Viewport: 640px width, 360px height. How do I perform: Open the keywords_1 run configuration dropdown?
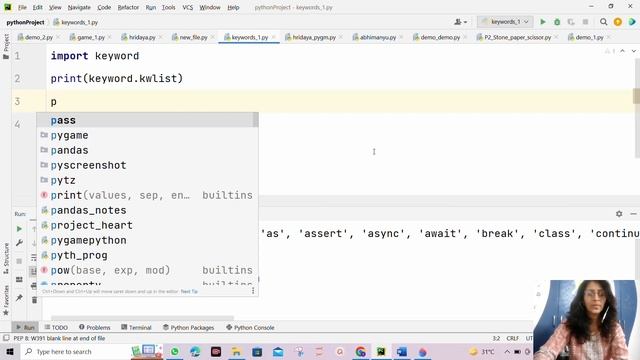tap(505, 22)
